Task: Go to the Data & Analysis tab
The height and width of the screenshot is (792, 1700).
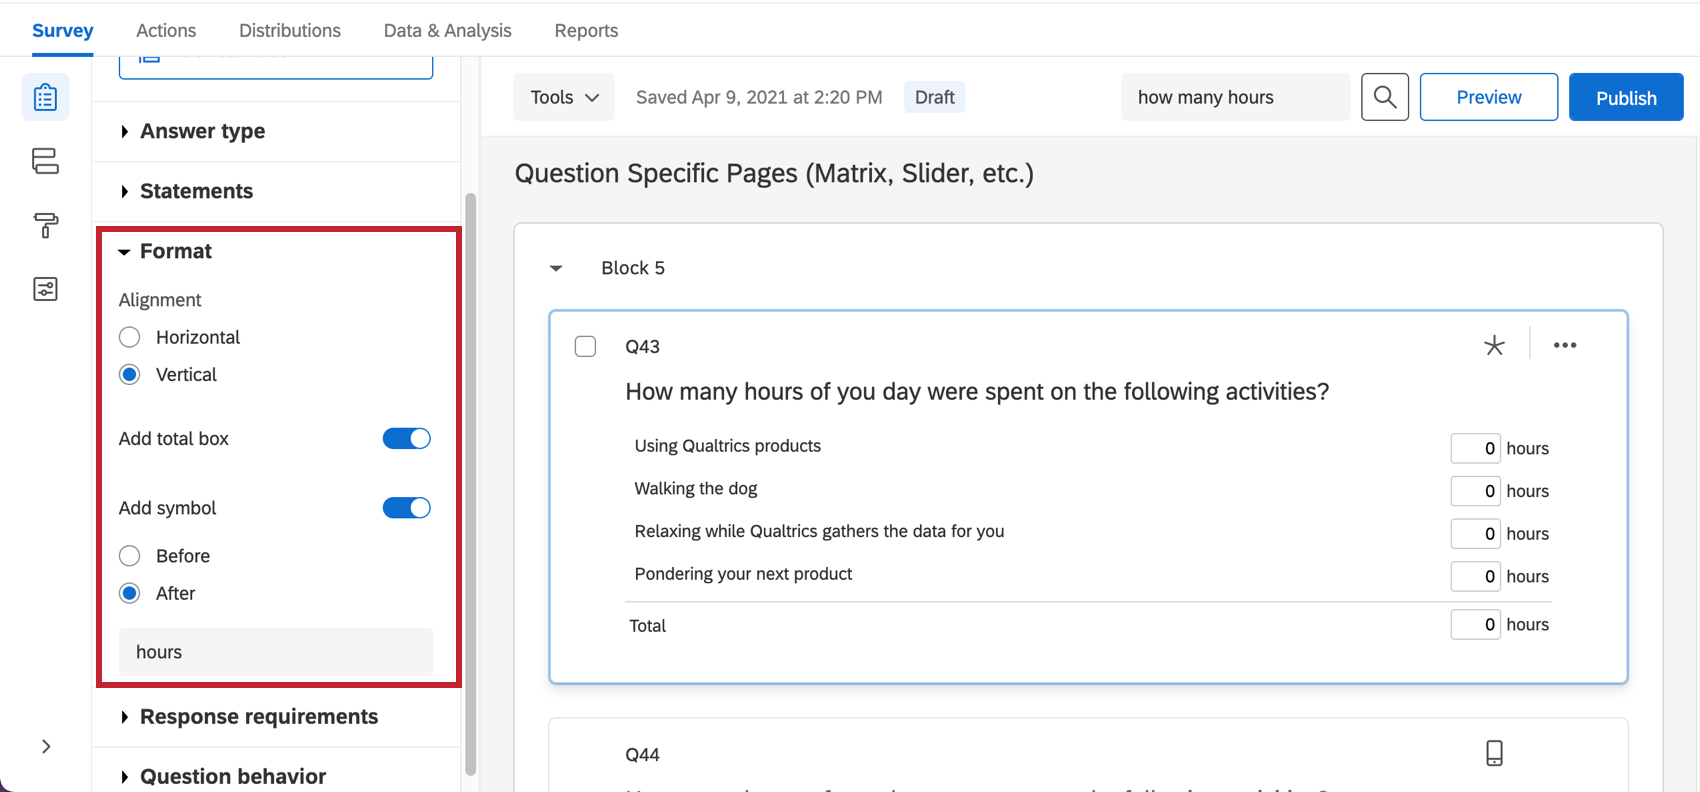Action: 447,30
